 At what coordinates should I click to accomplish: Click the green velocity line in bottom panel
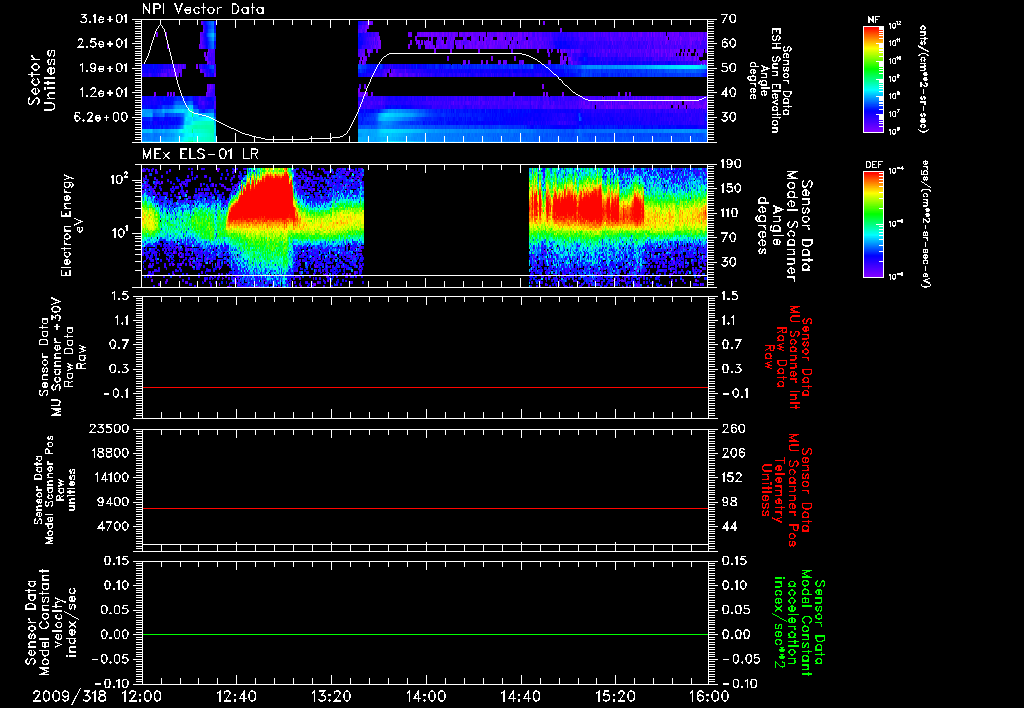click(x=424, y=634)
